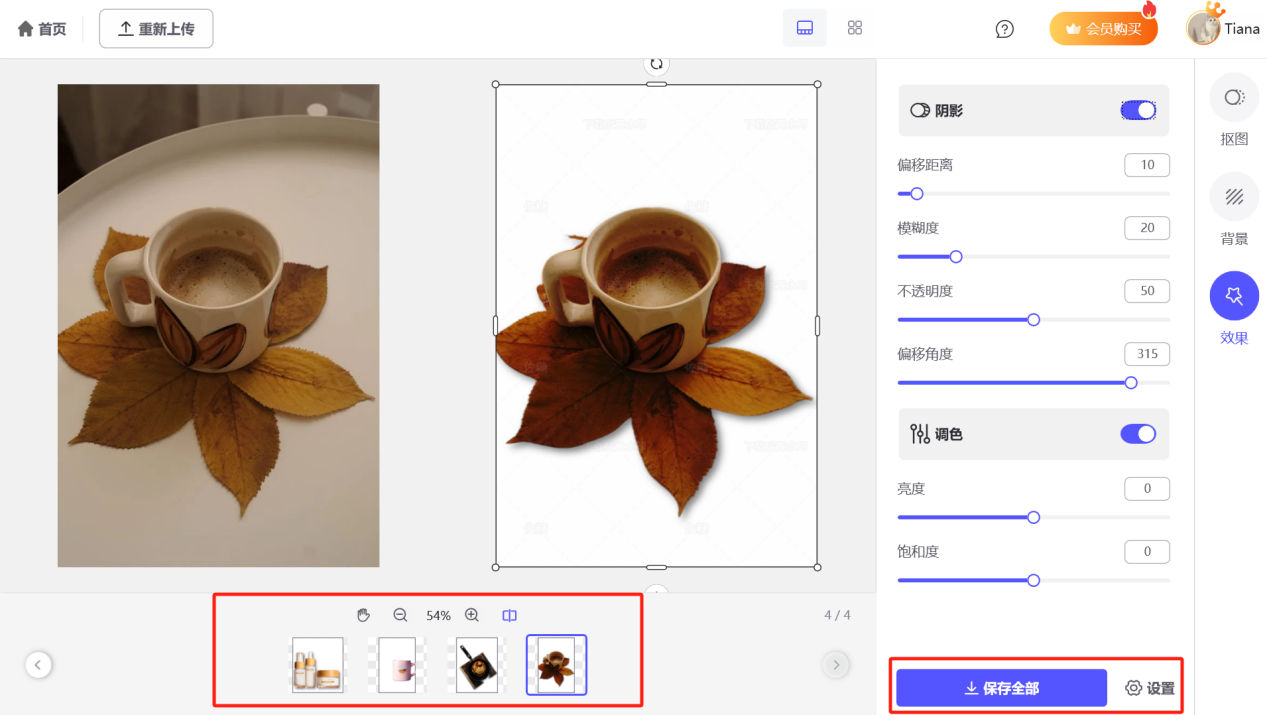Click the zoom out magnifier icon
This screenshot has height=715, width=1267.
(400, 615)
